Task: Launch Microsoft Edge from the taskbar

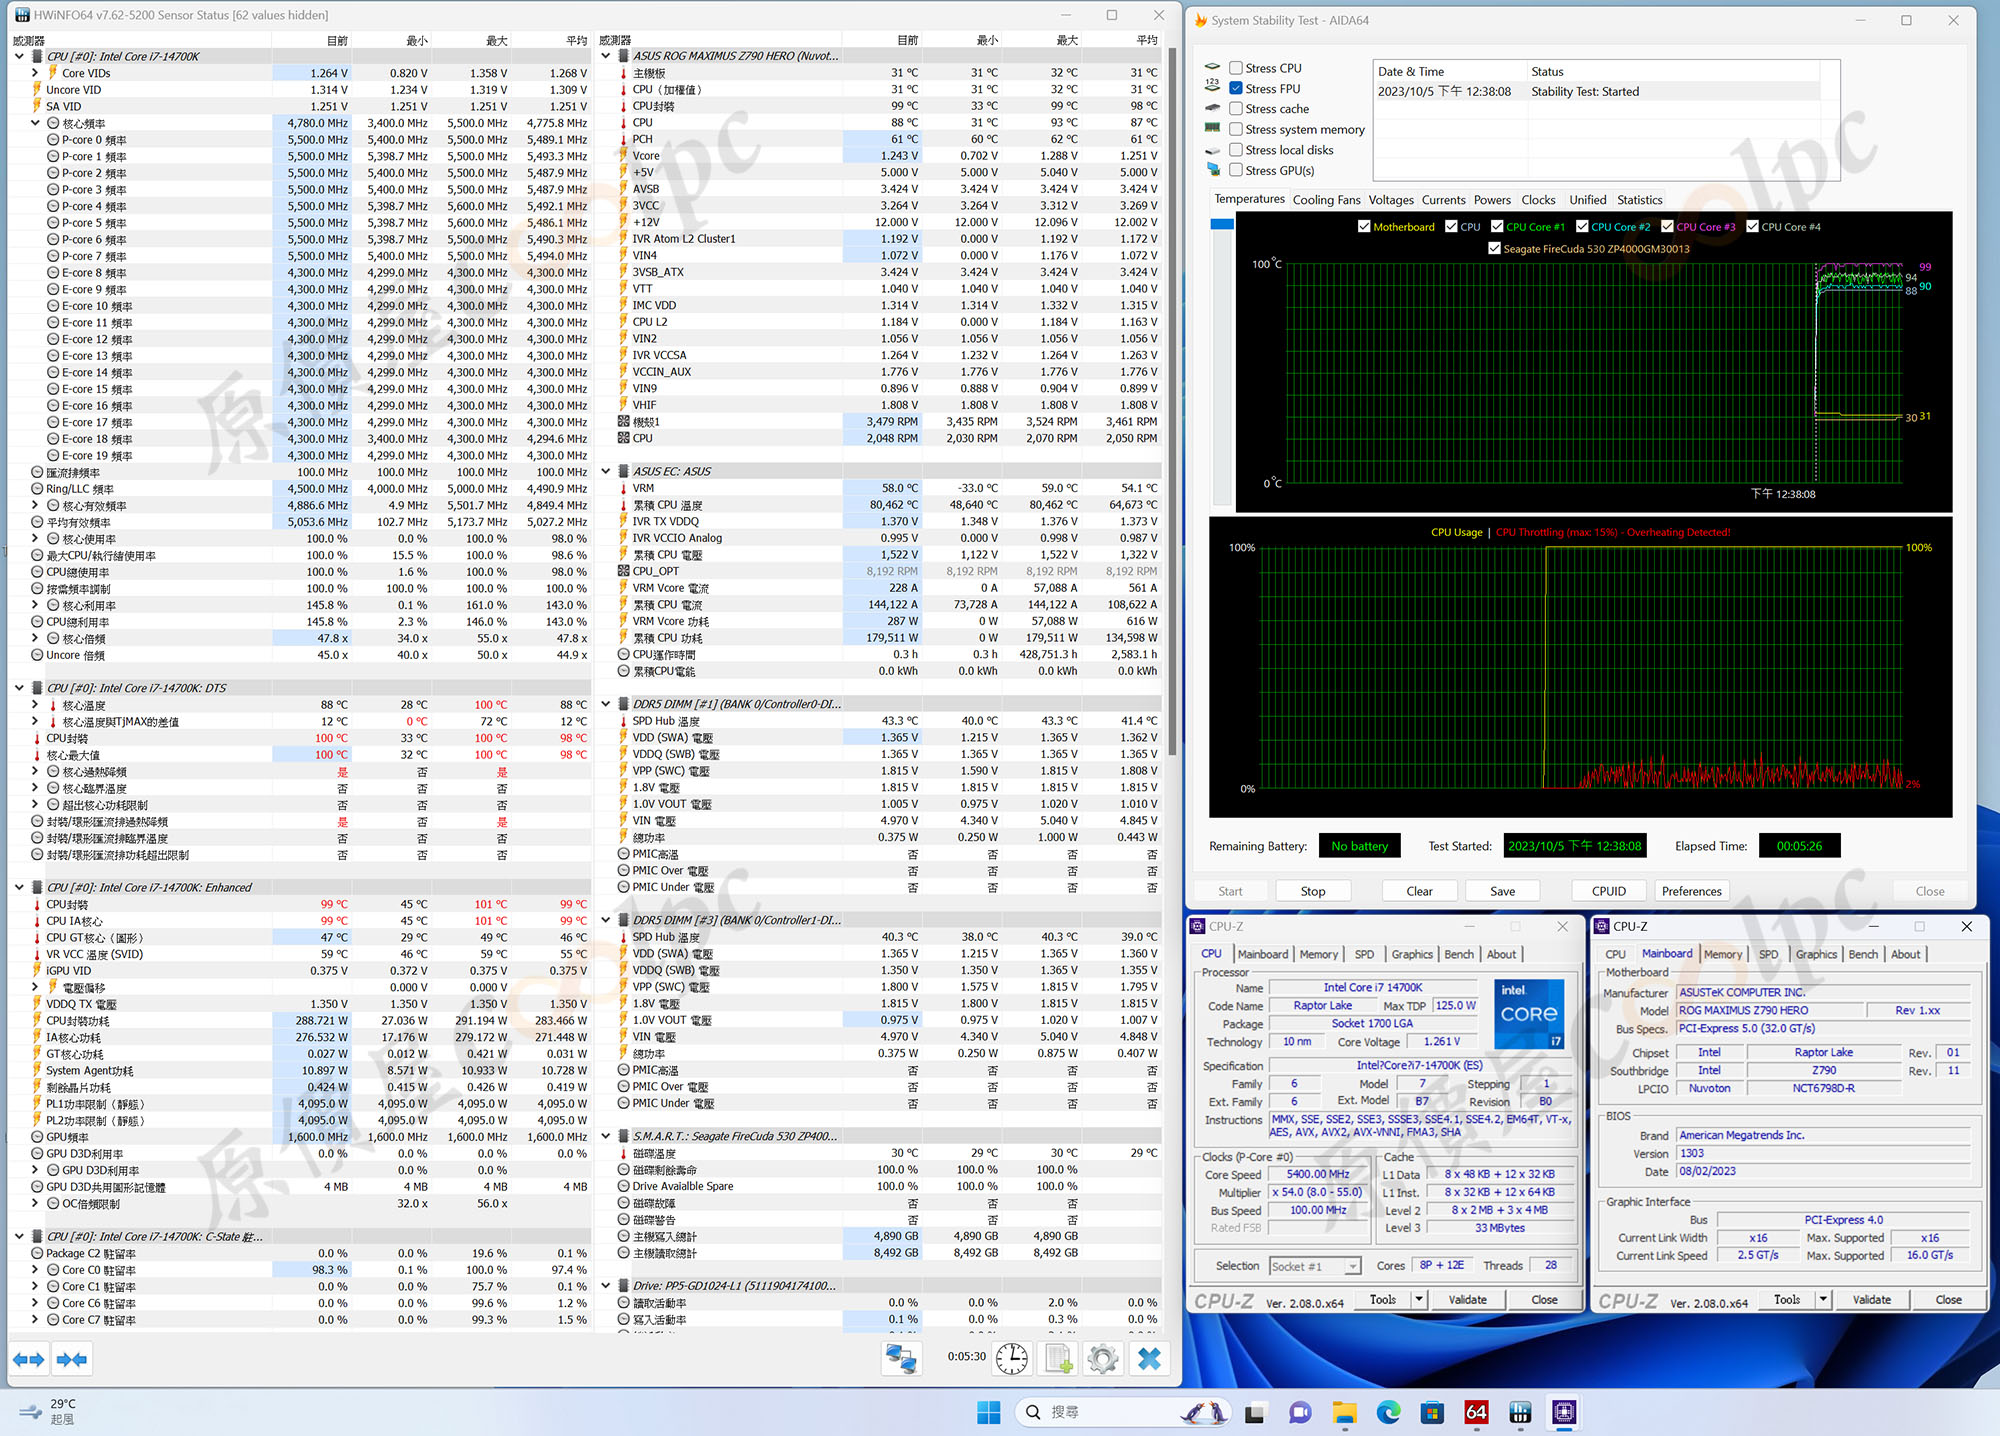Action: pos(1389,1412)
